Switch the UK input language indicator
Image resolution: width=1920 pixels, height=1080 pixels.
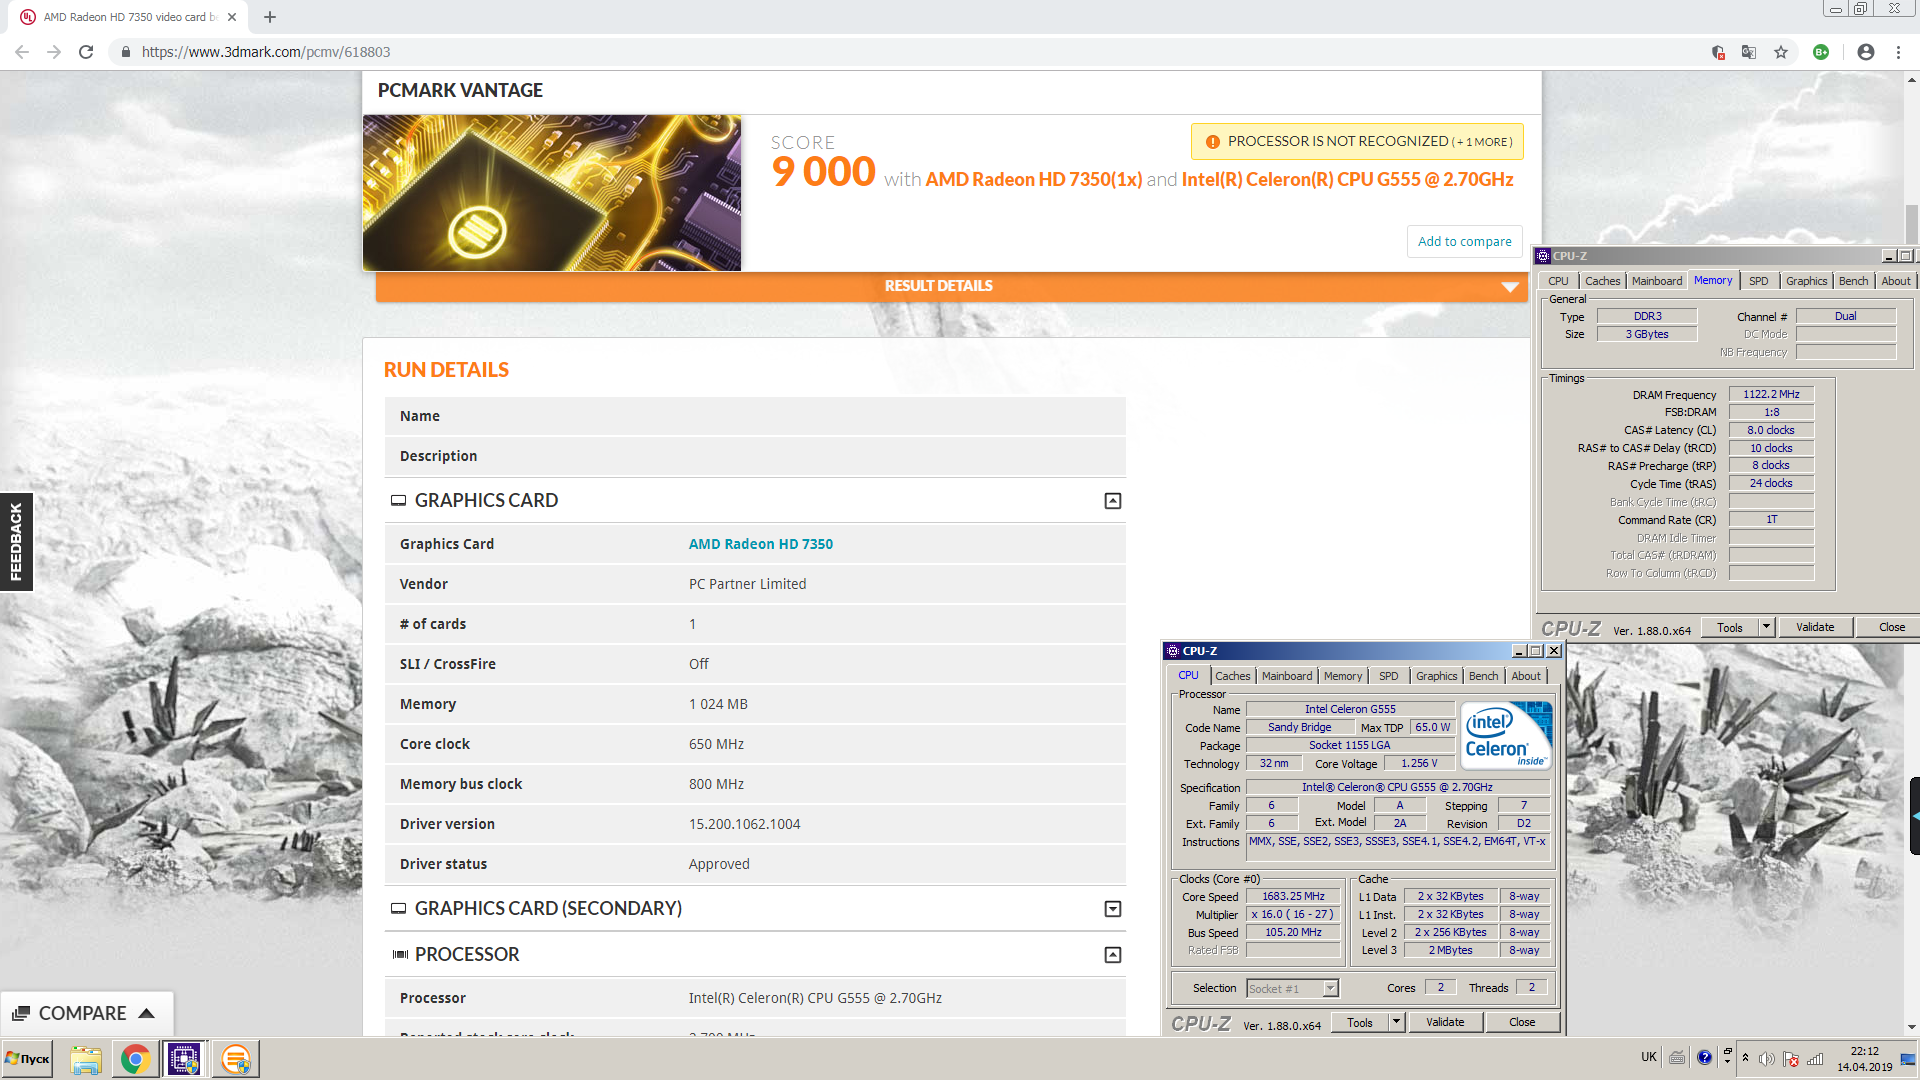pos(1649,1057)
